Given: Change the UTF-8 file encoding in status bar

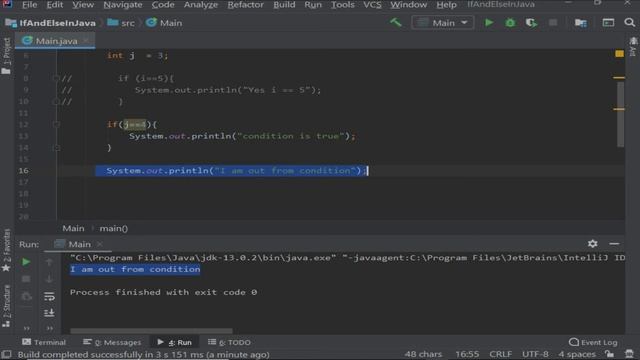Looking at the screenshot, I should click(x=535, y=354).
